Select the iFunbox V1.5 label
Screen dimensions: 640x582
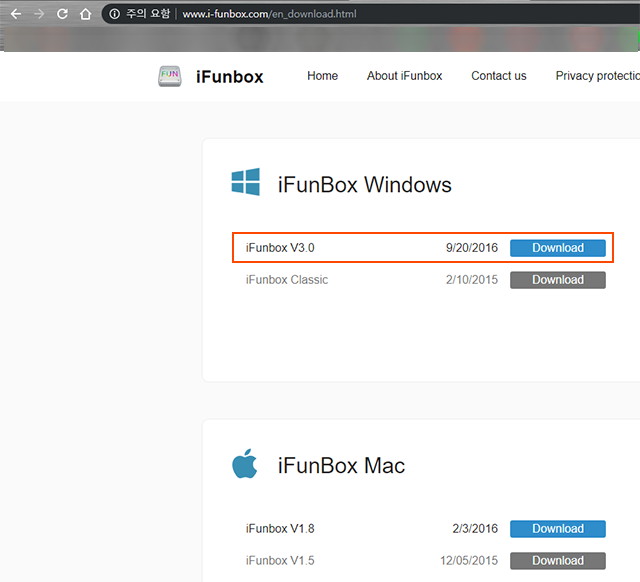point(280,561)
